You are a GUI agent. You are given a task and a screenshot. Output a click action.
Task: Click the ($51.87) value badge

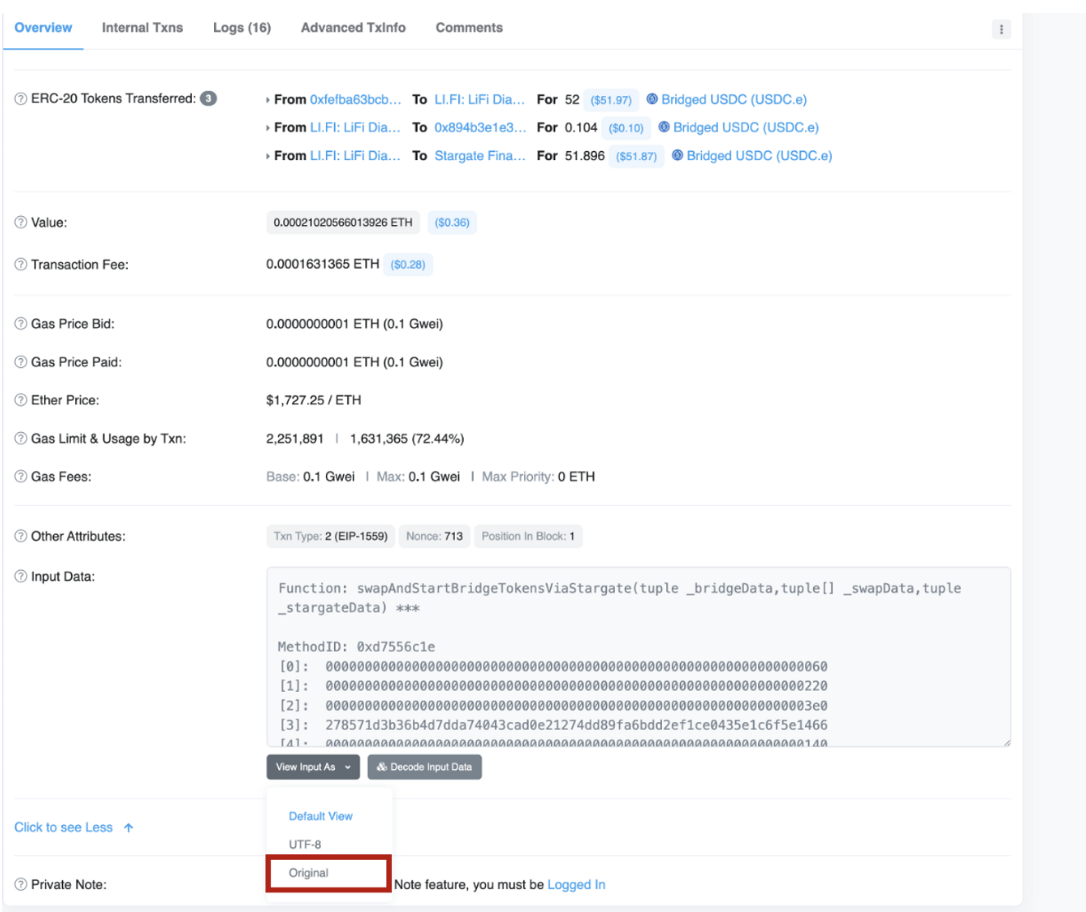[x=636, y=157]
